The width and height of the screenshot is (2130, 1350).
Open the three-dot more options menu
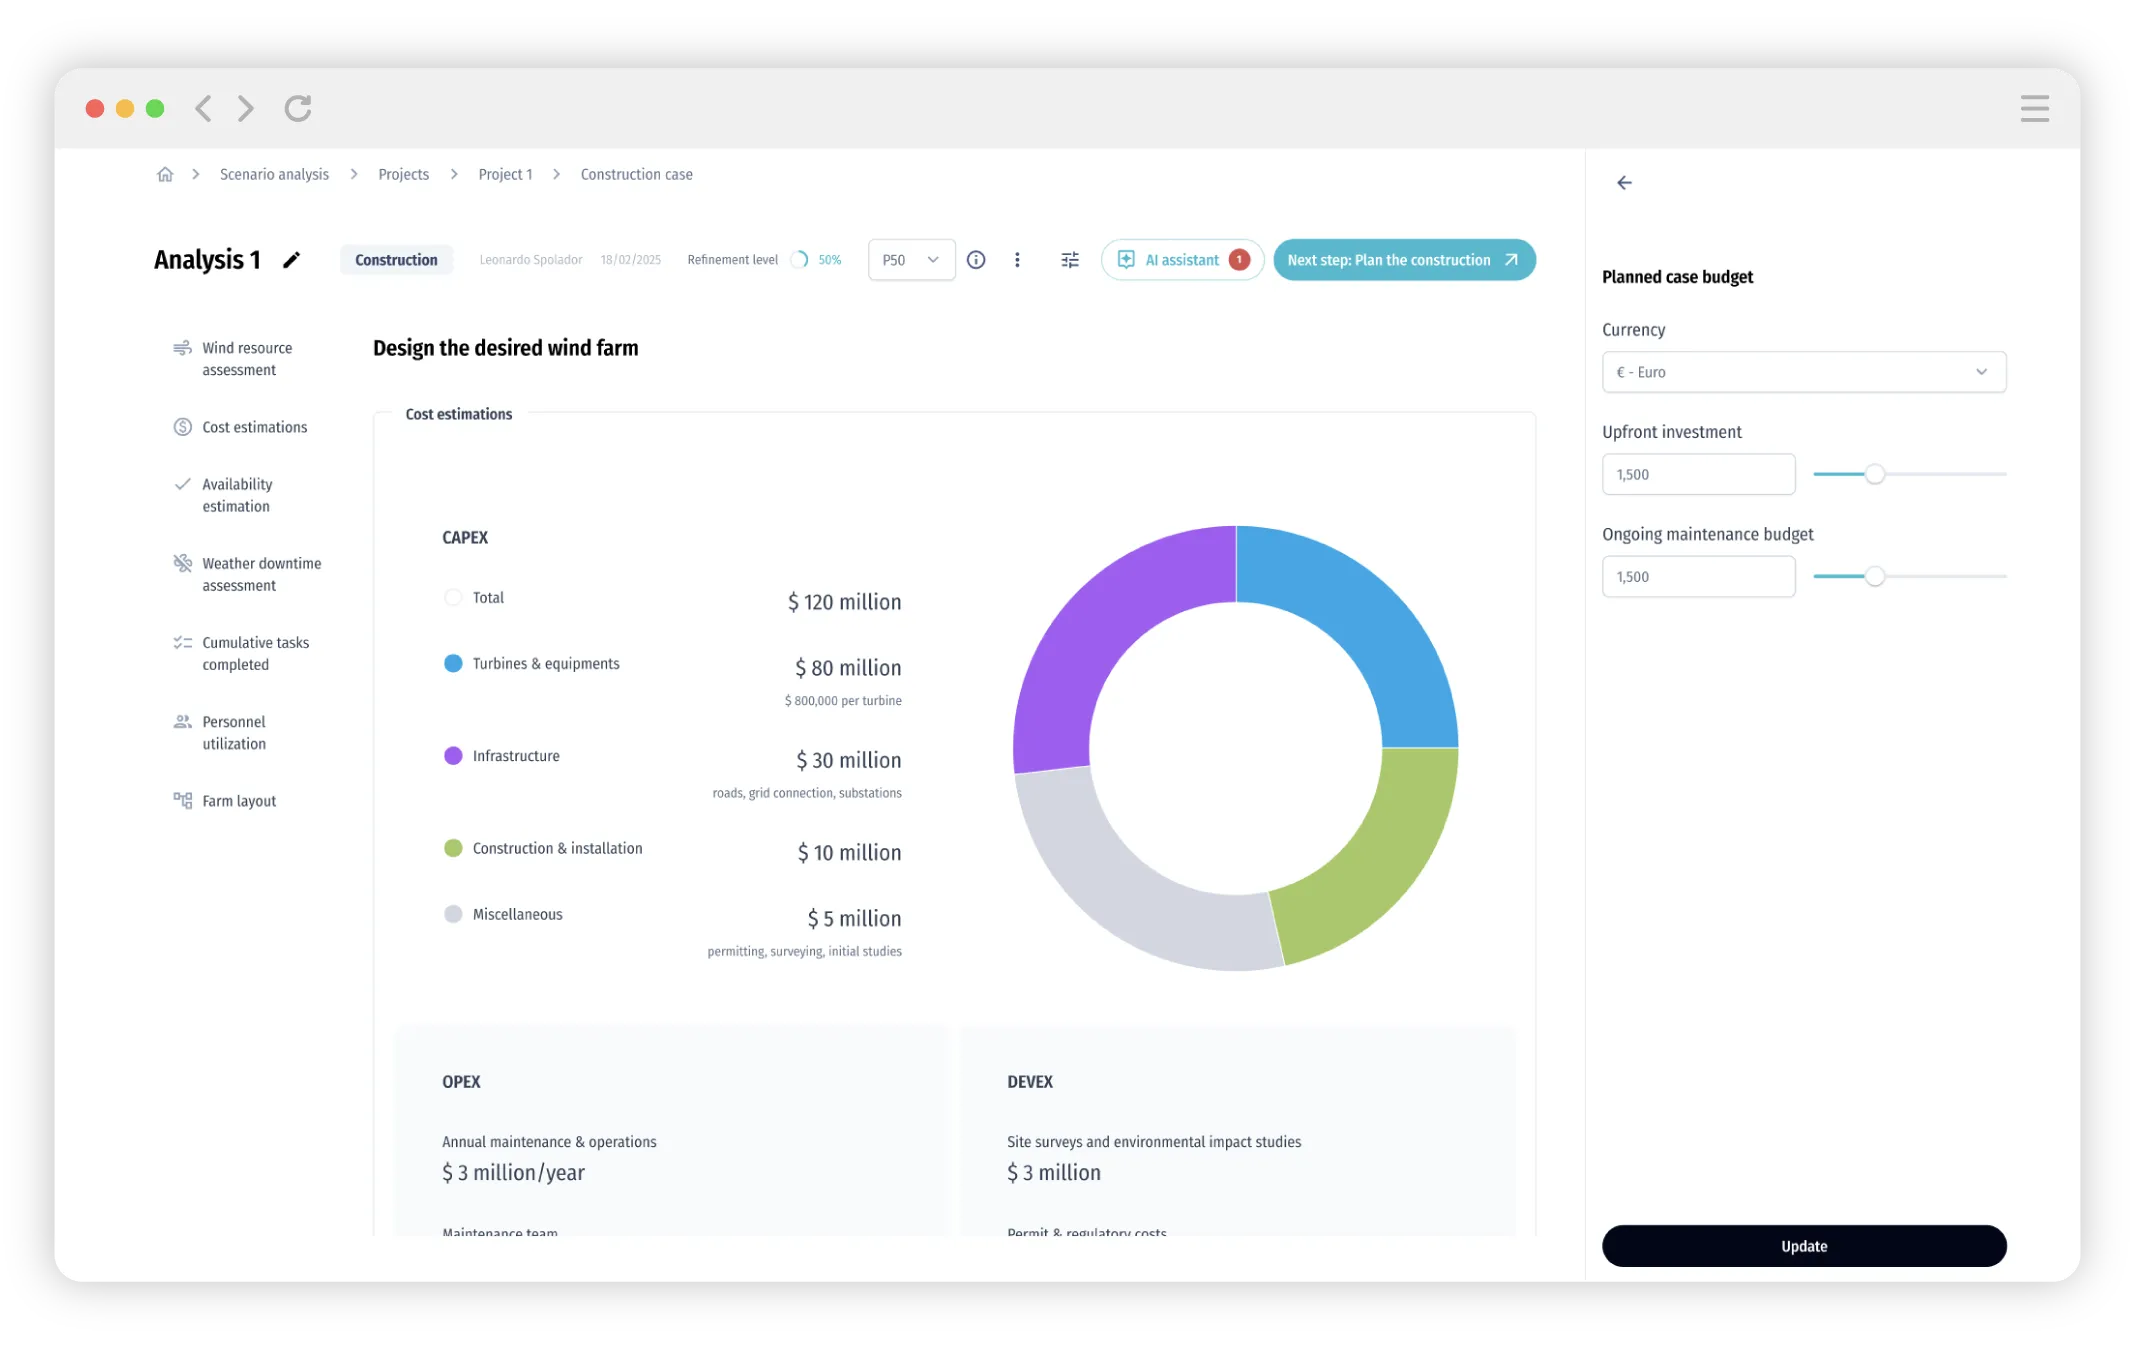point(1017,260)
